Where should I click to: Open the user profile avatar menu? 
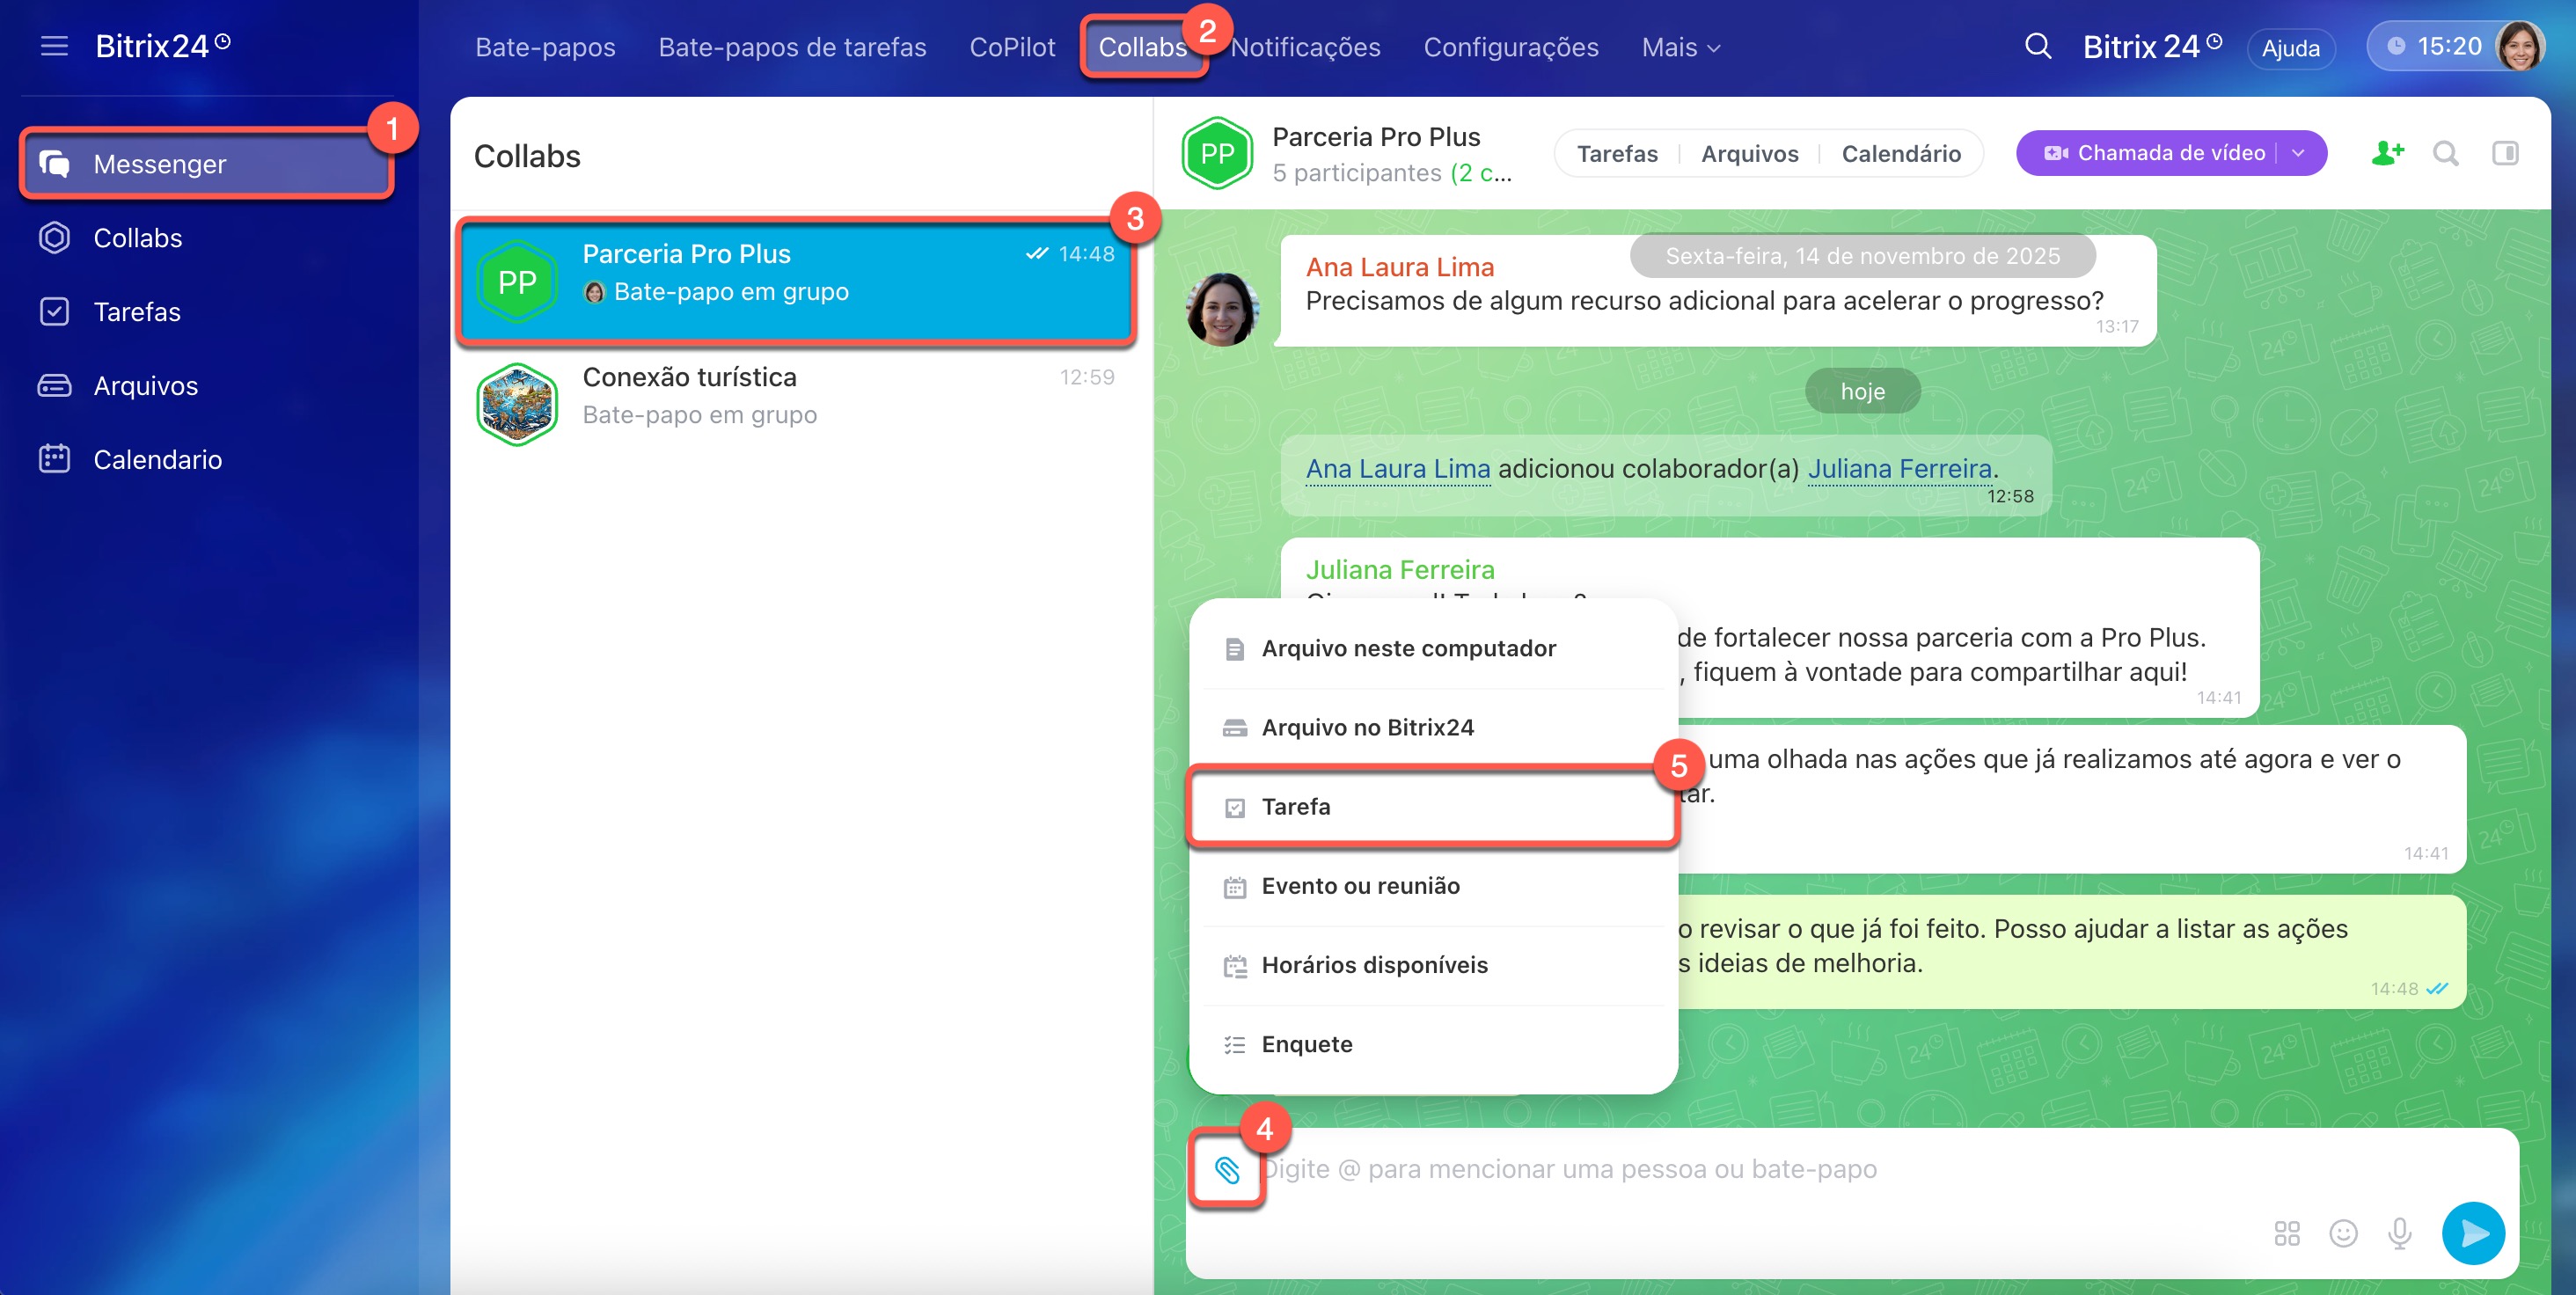tap(2519, 46)
